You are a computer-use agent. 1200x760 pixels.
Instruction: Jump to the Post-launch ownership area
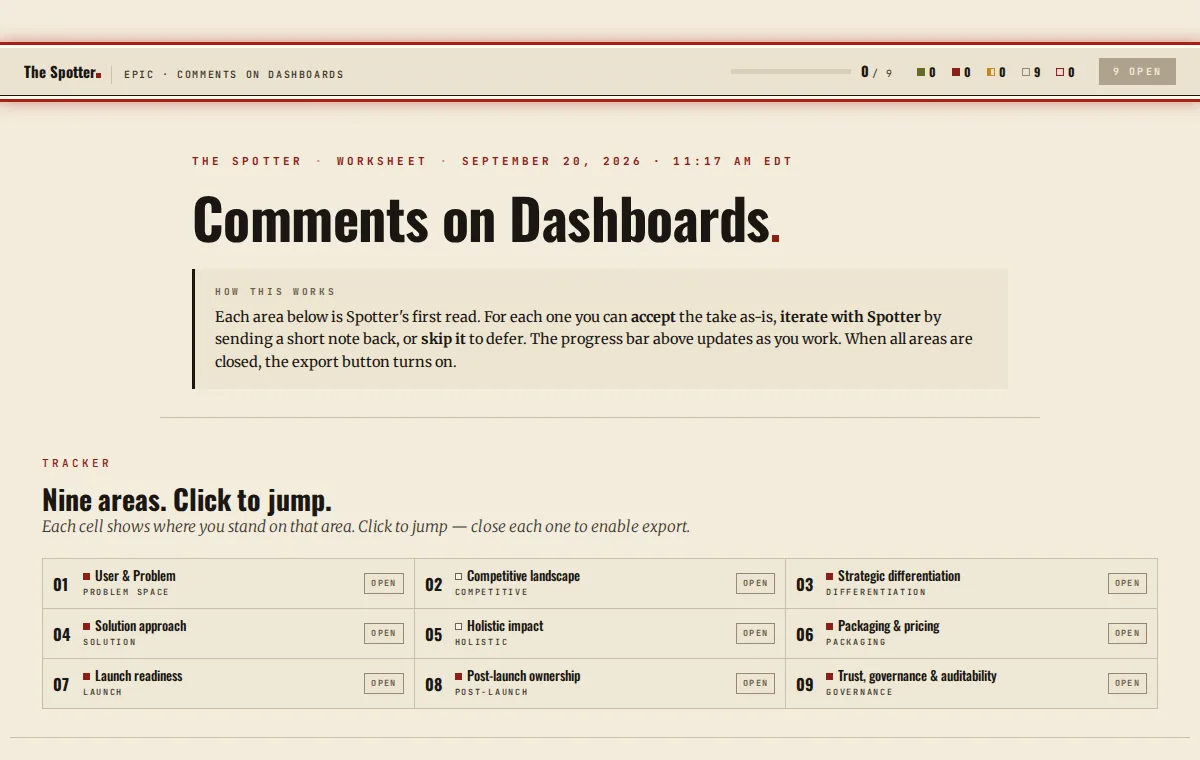coord(600,684)
